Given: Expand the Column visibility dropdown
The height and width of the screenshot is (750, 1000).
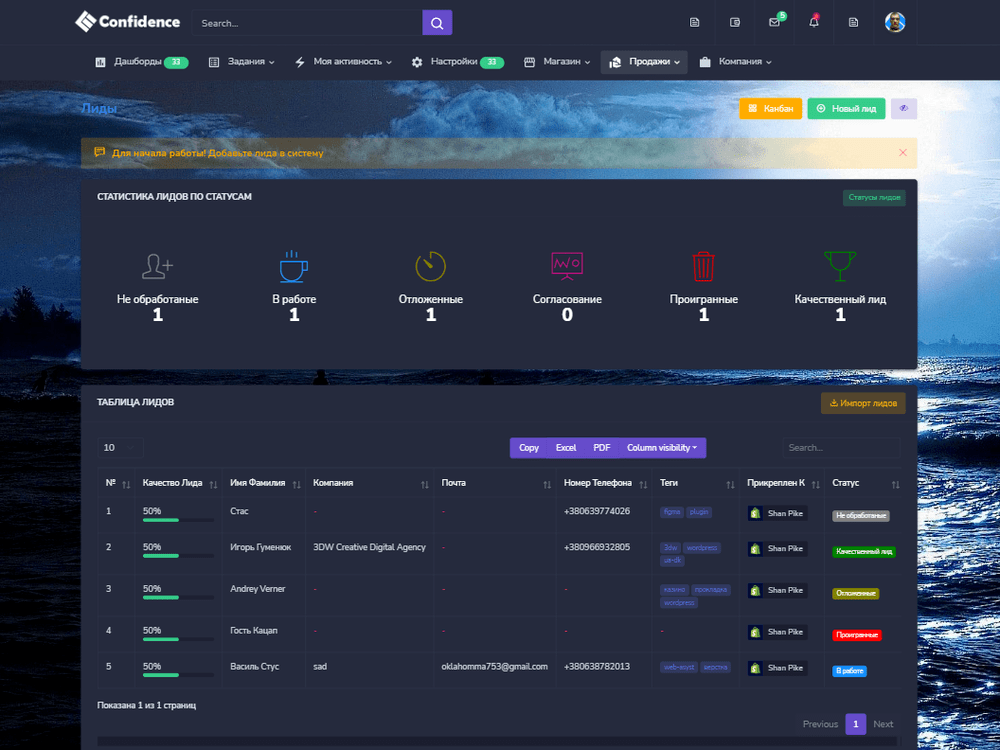Looking at the screenshot, I should pos(662,448).
